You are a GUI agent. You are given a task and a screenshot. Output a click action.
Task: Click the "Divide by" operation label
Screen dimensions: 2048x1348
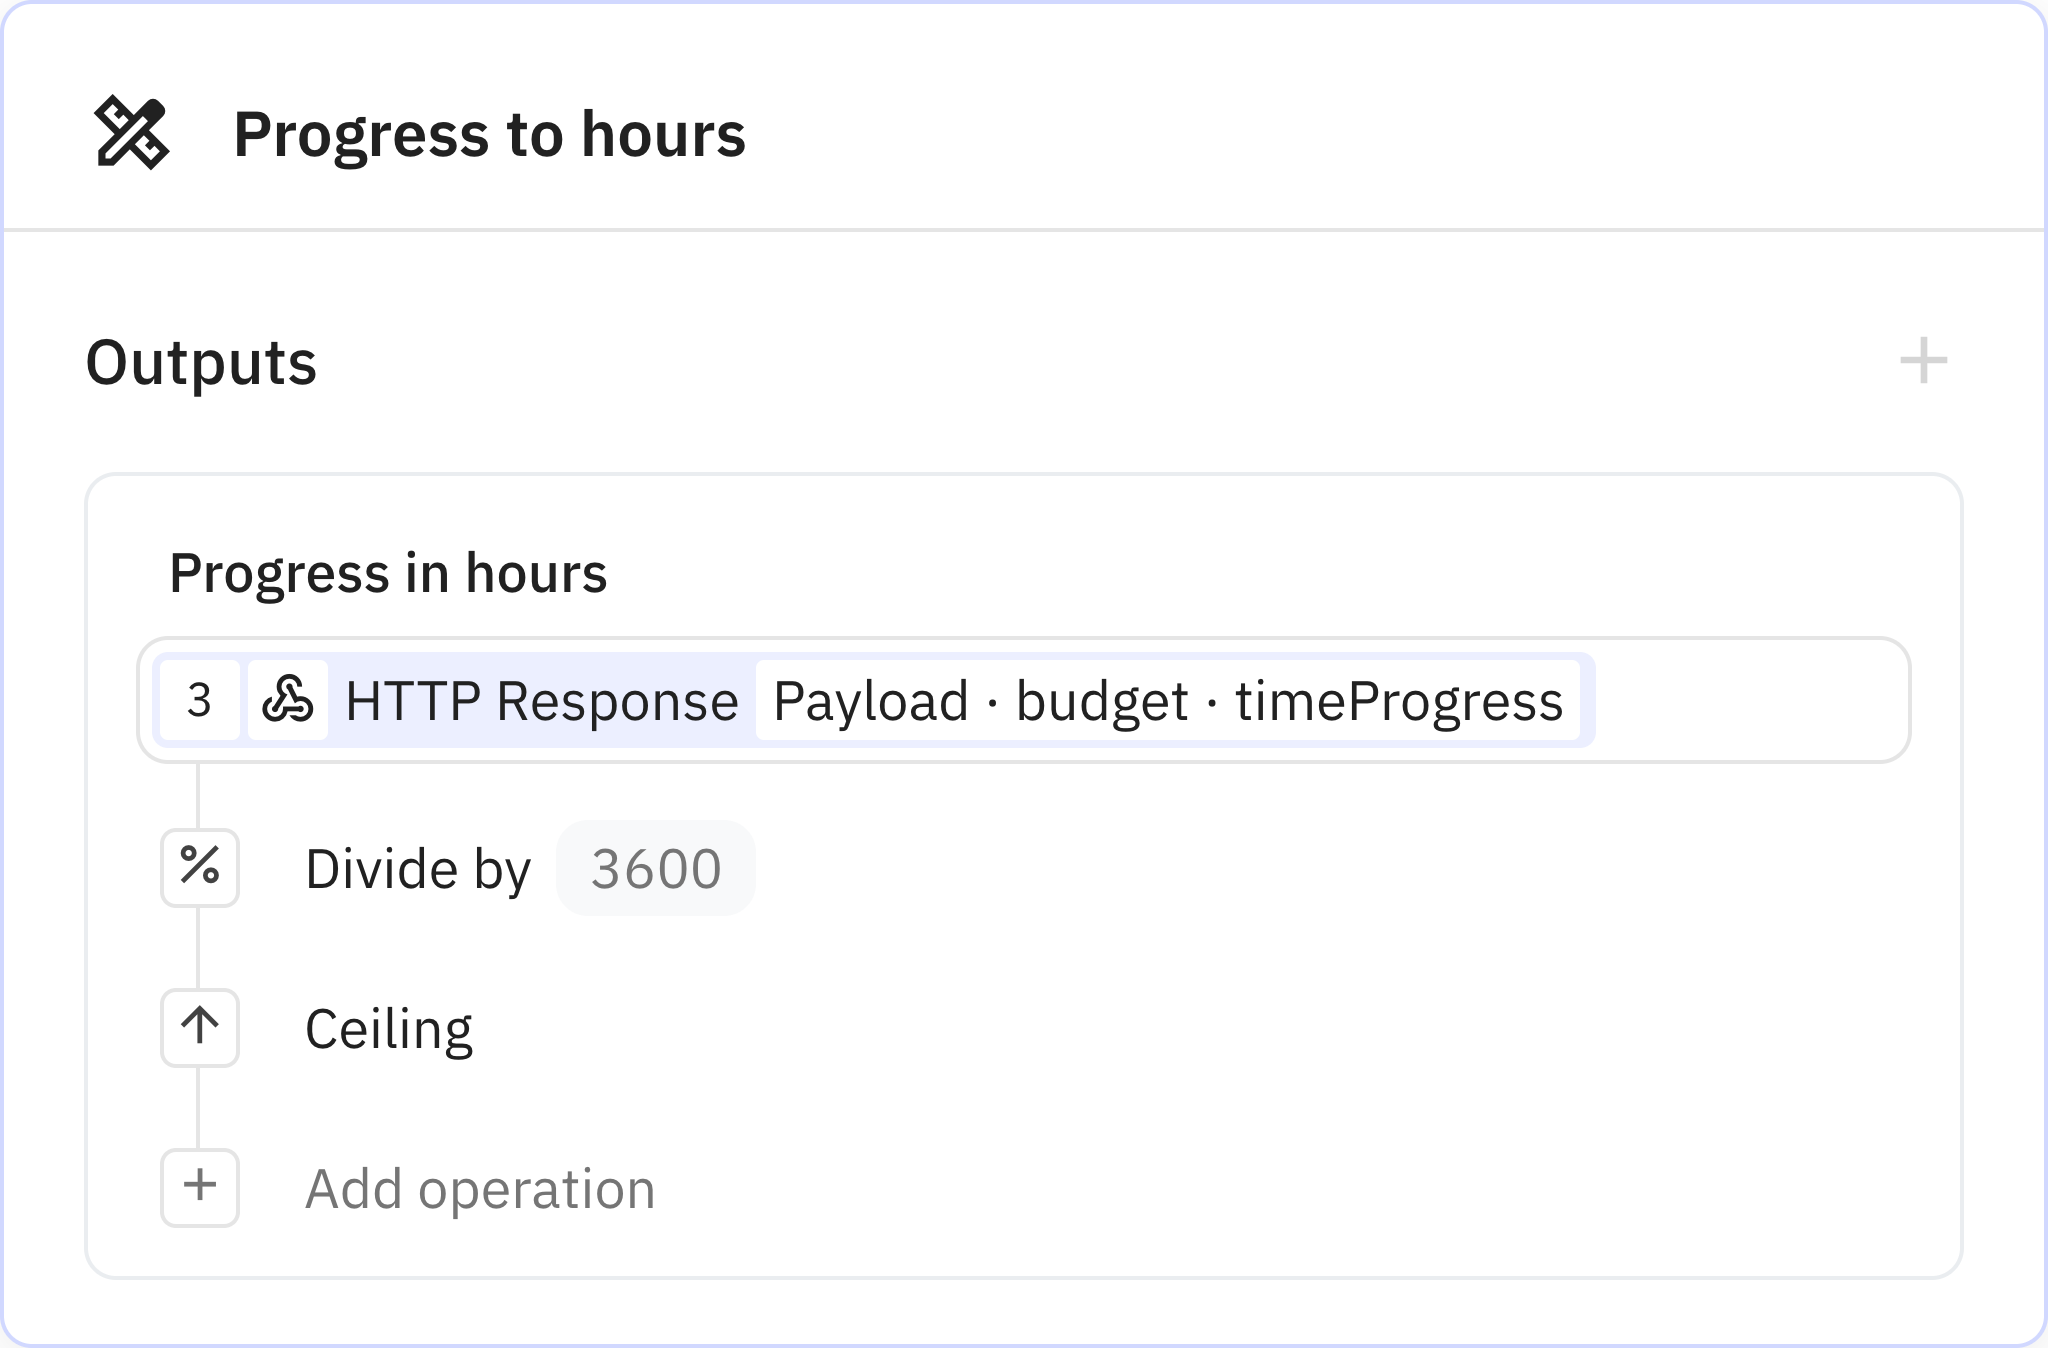pyautogui.click(x=418, y=868)
